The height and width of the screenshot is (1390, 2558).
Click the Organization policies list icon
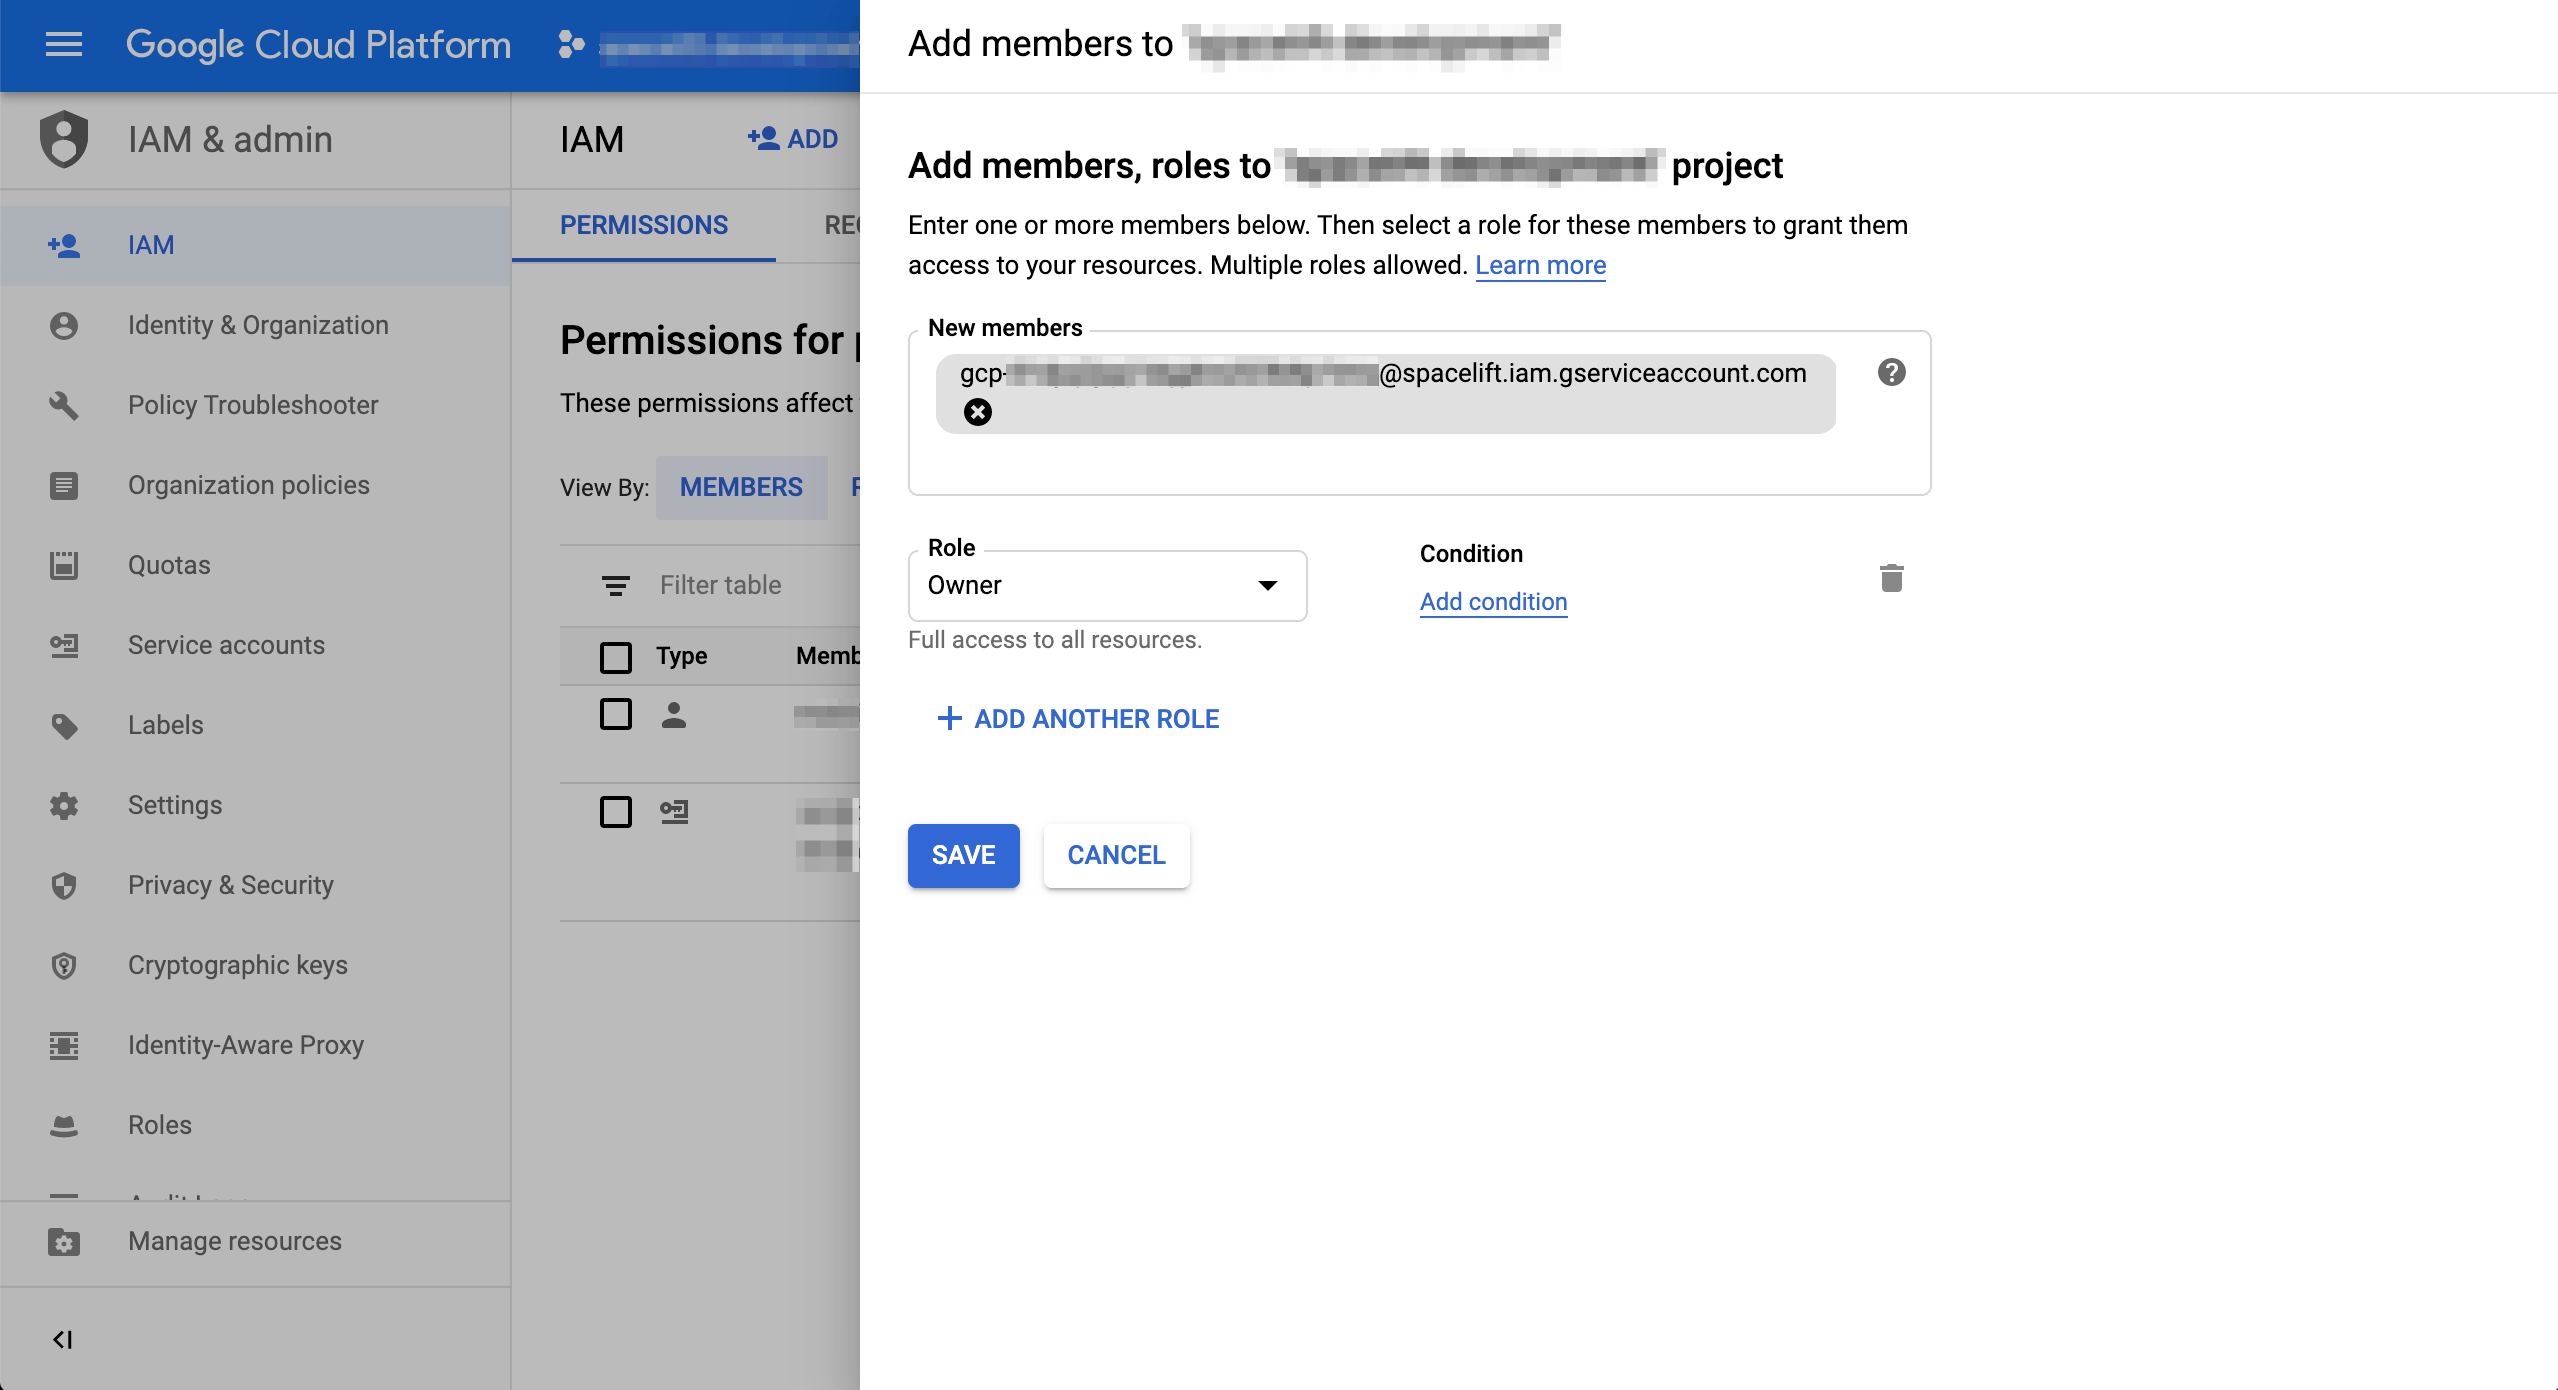point(64,485)
